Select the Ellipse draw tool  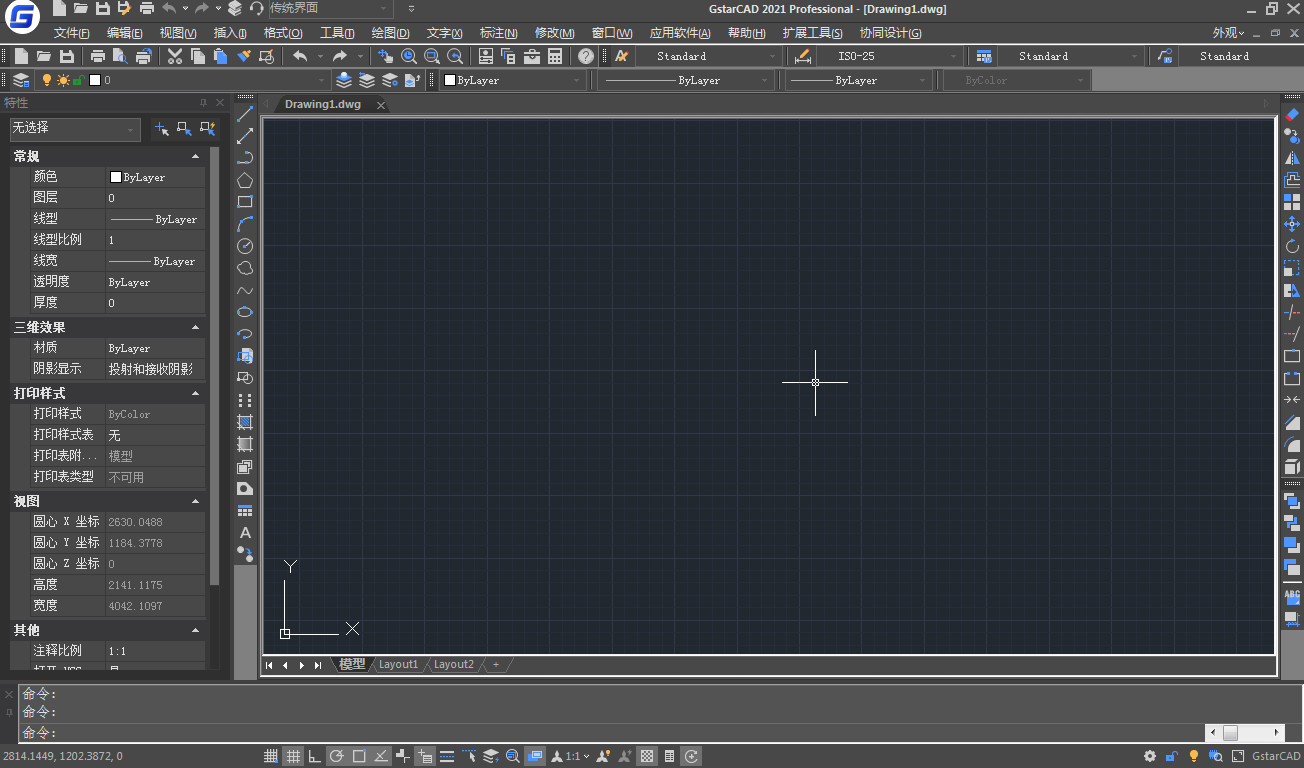coord(245,312)
